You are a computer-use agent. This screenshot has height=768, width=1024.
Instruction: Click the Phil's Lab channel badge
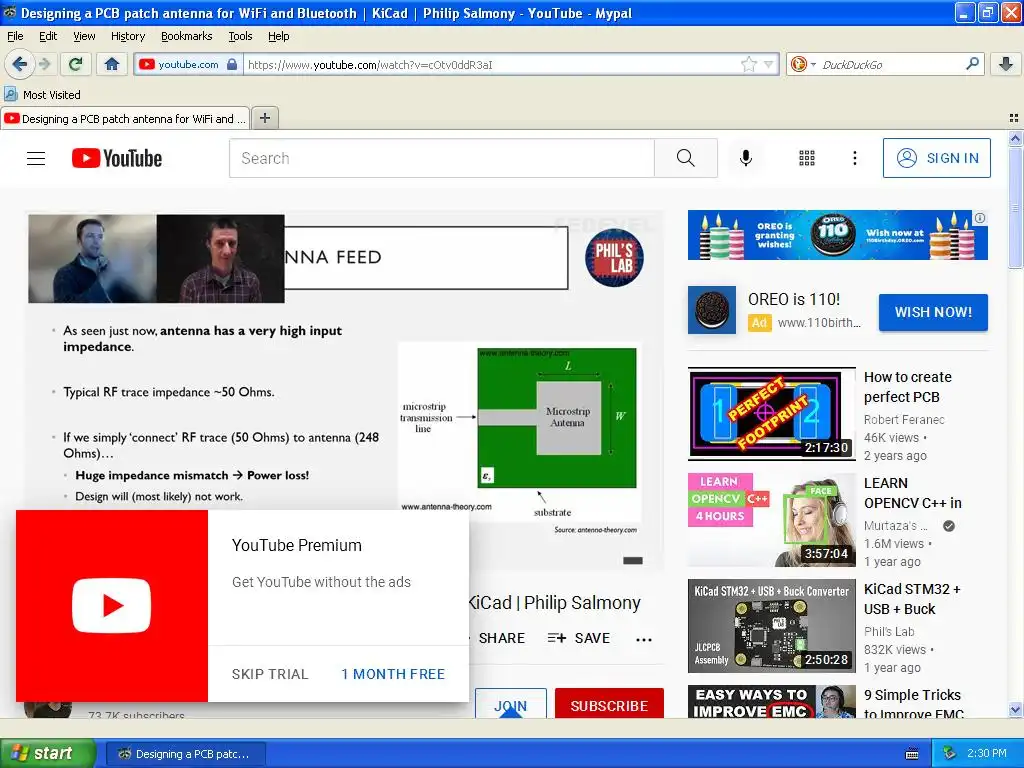coord(614,257)
